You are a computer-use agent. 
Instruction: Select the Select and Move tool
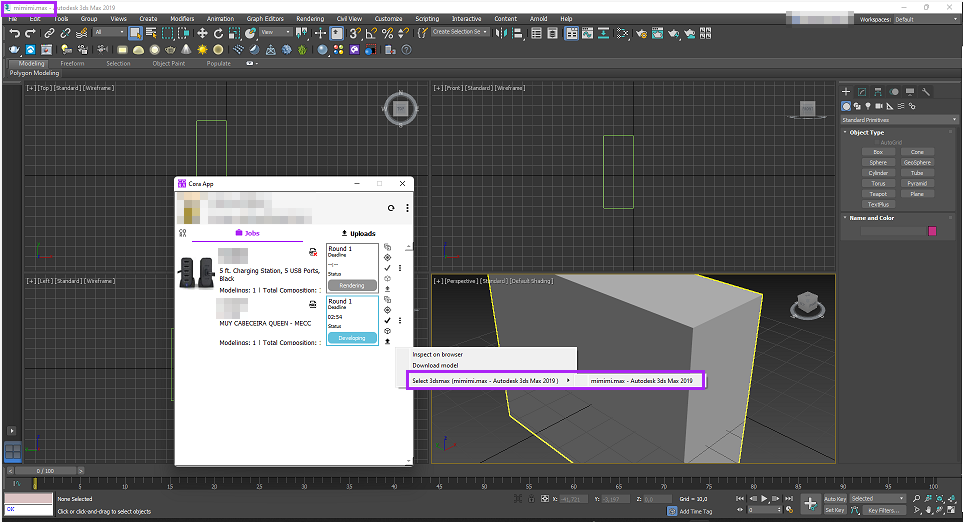[202, 33]
